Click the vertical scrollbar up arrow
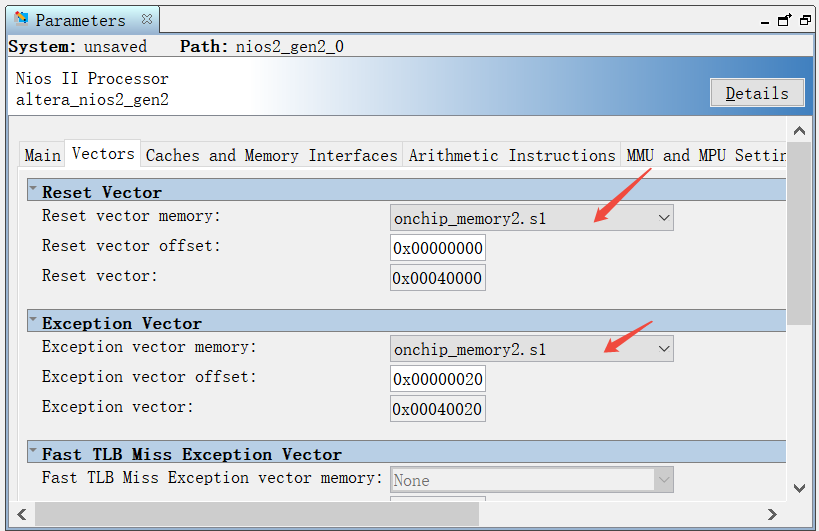The width and height of the screenshot is (819, 531). 799,131
